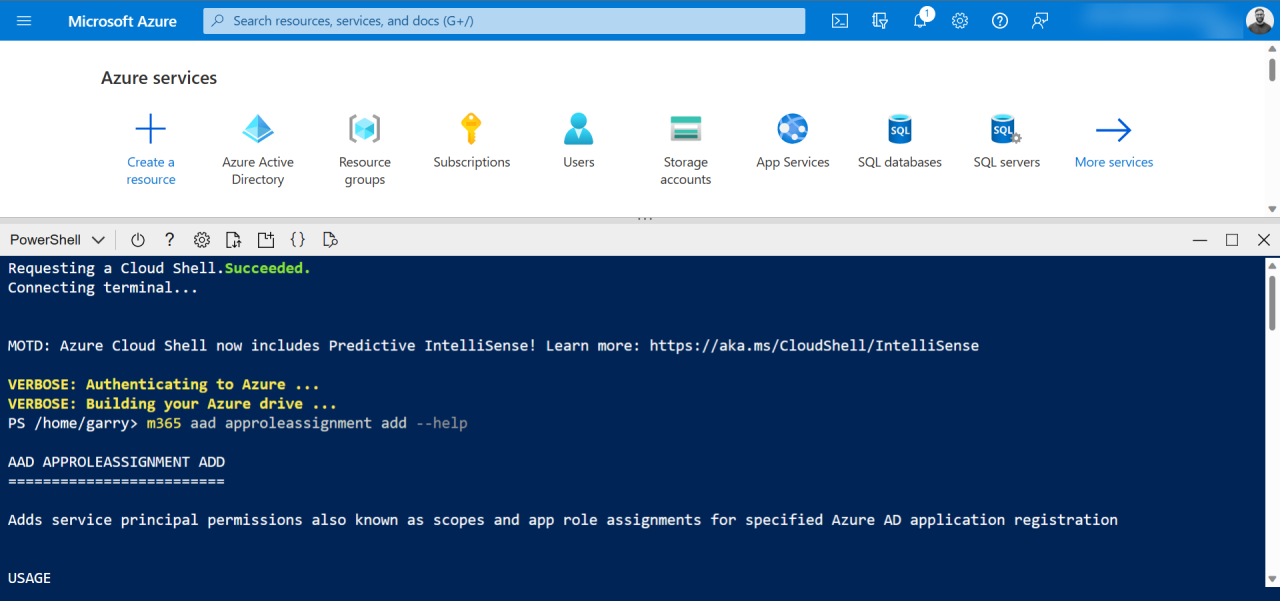1280x601 pixels.
Task: Open Resource groups service
Action: pos(365,150)
